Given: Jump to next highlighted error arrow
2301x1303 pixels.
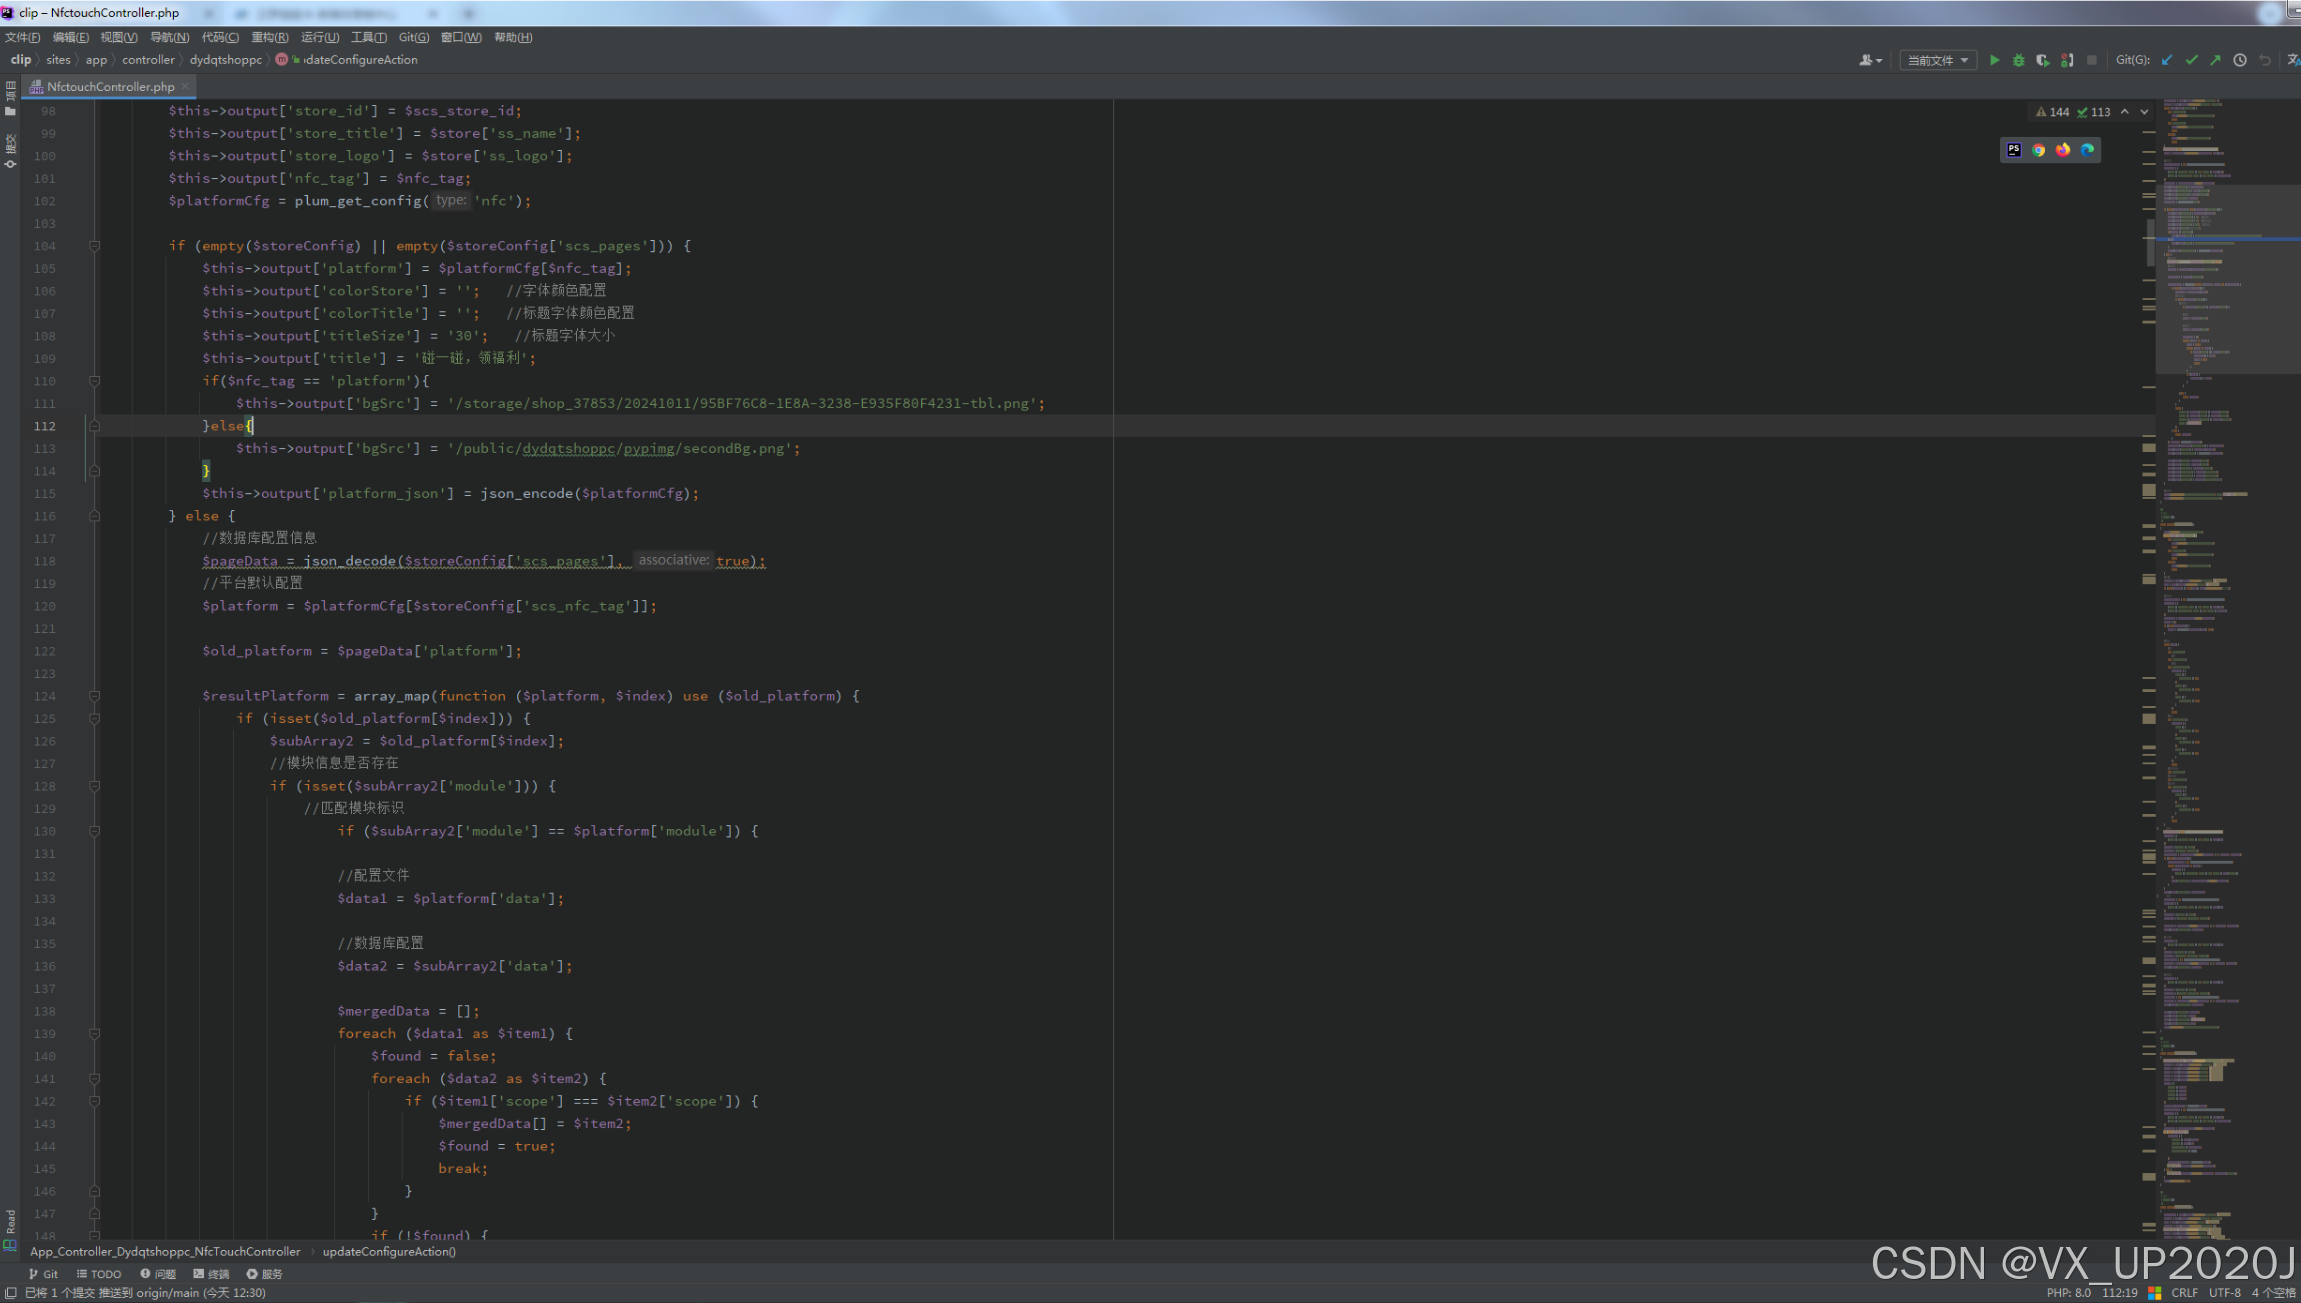Looking at the screenshot, I should coord(2144,112).
